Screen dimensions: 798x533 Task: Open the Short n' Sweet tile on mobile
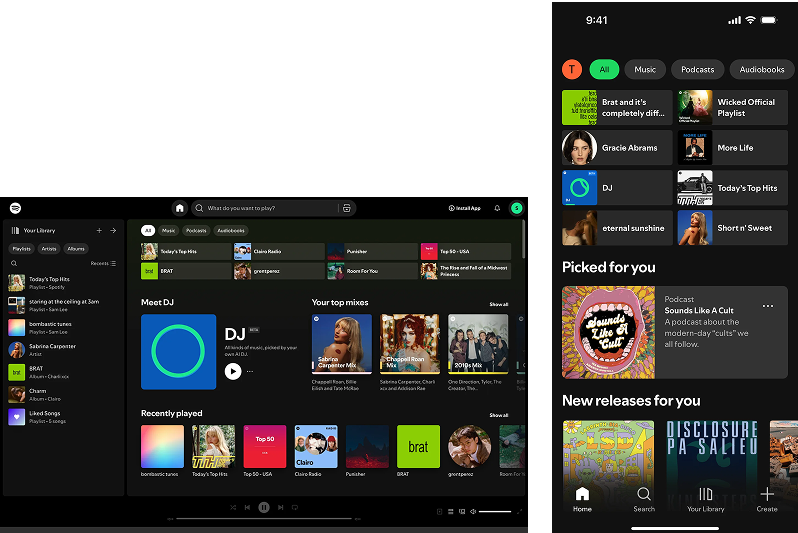coord(732,228)
